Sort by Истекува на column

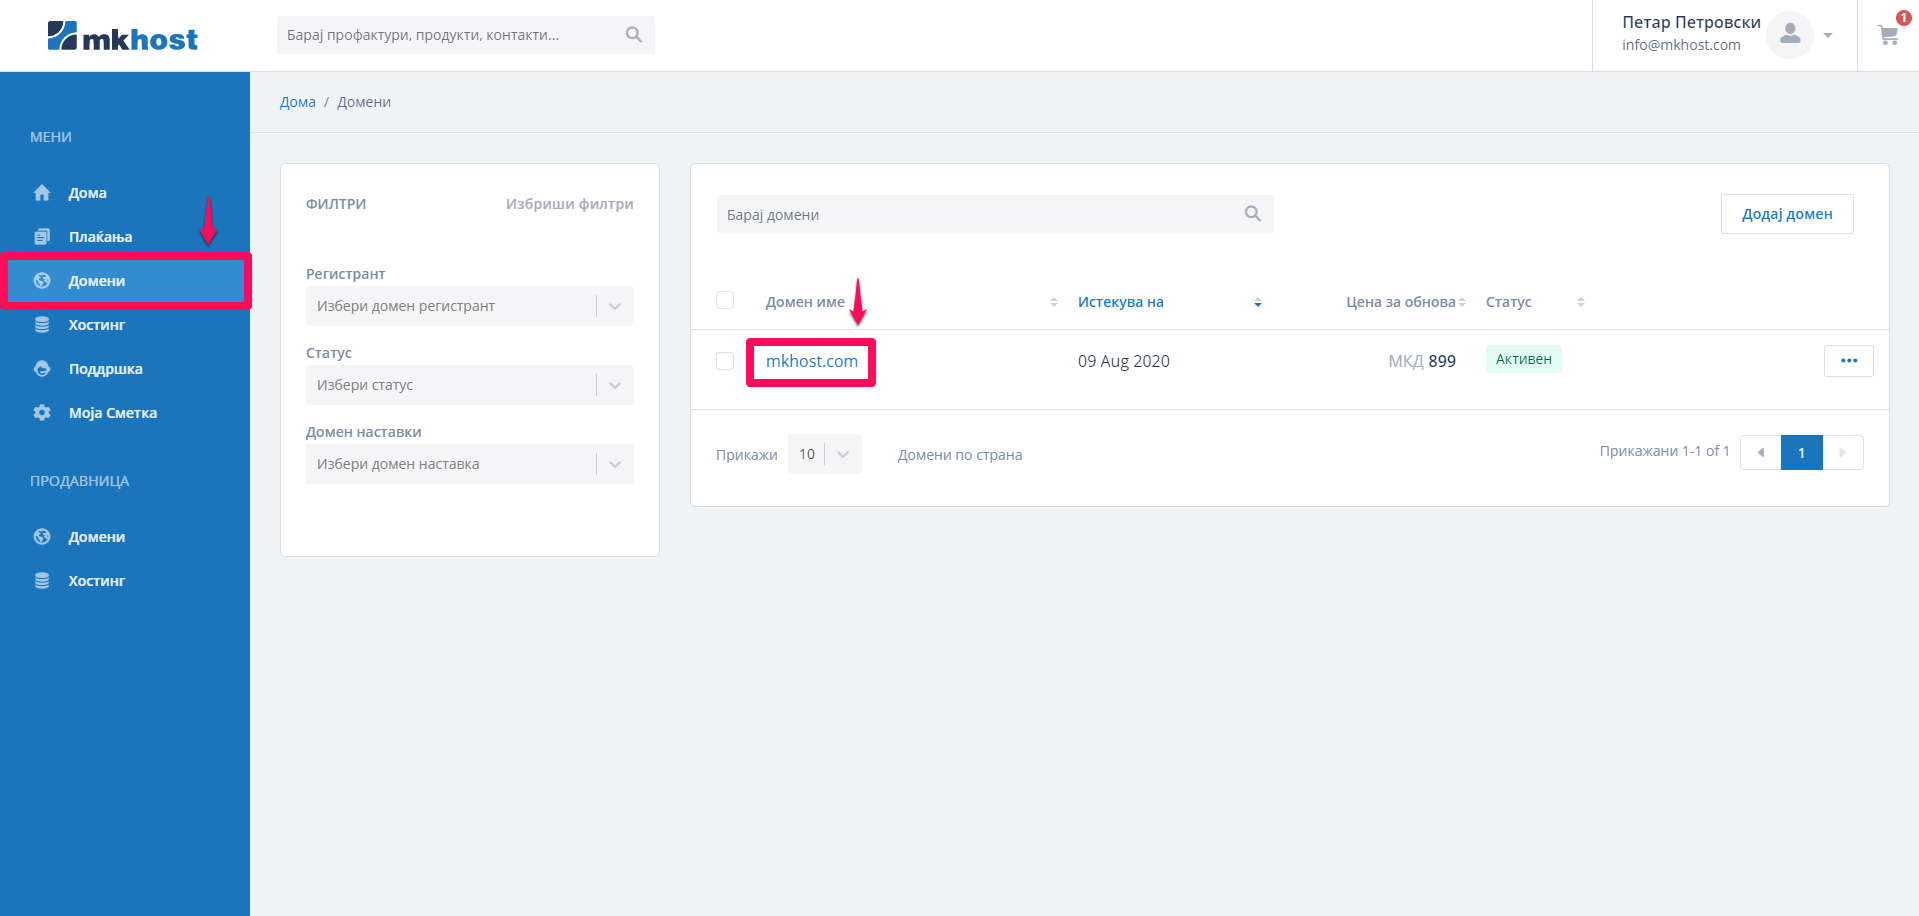[x=1120, y=302]
